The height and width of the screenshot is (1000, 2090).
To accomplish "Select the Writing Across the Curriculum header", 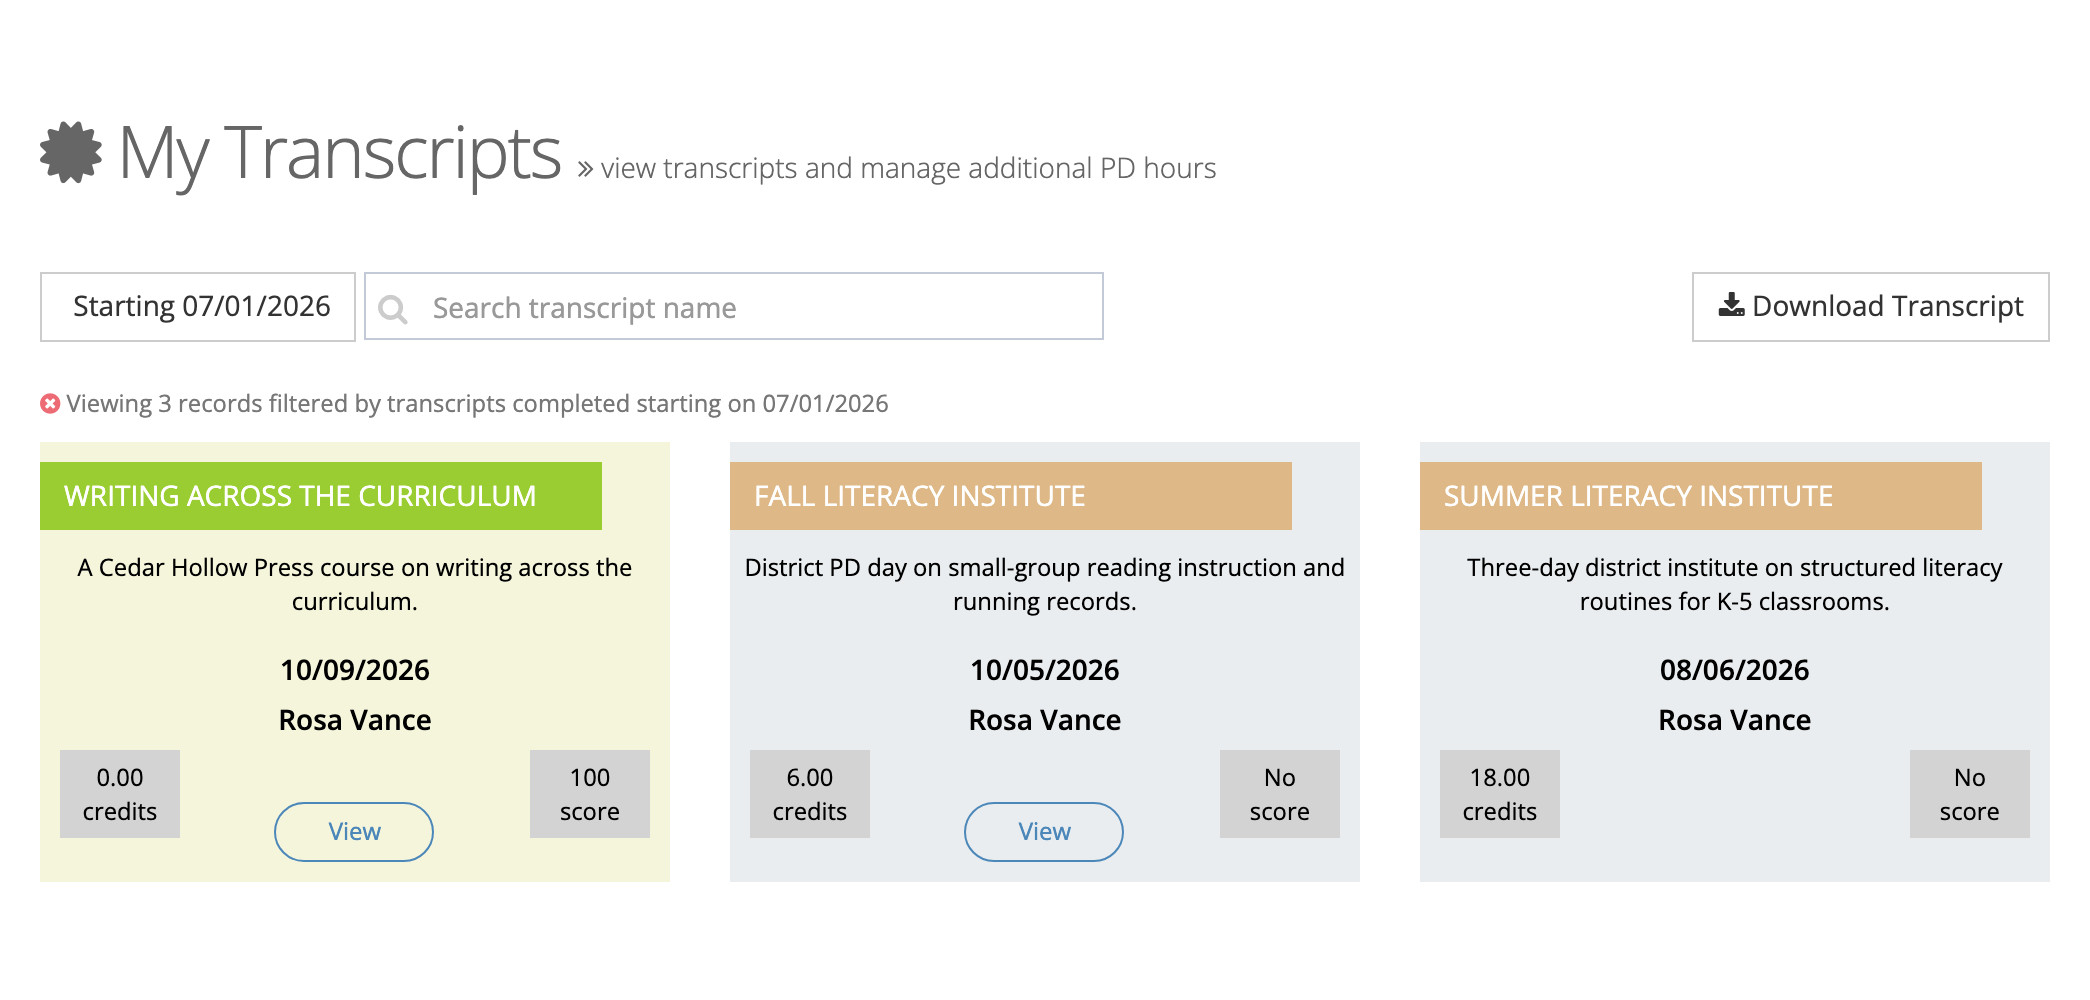I will 321,496.
